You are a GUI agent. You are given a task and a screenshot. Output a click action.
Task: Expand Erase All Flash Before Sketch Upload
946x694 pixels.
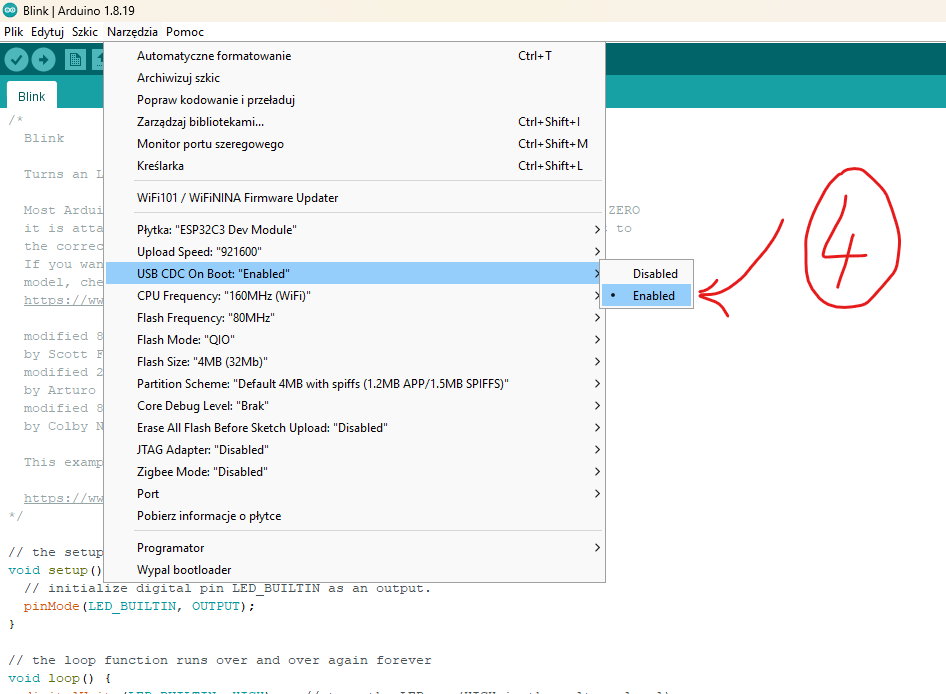pyautogui.click(x=355, y=428)
